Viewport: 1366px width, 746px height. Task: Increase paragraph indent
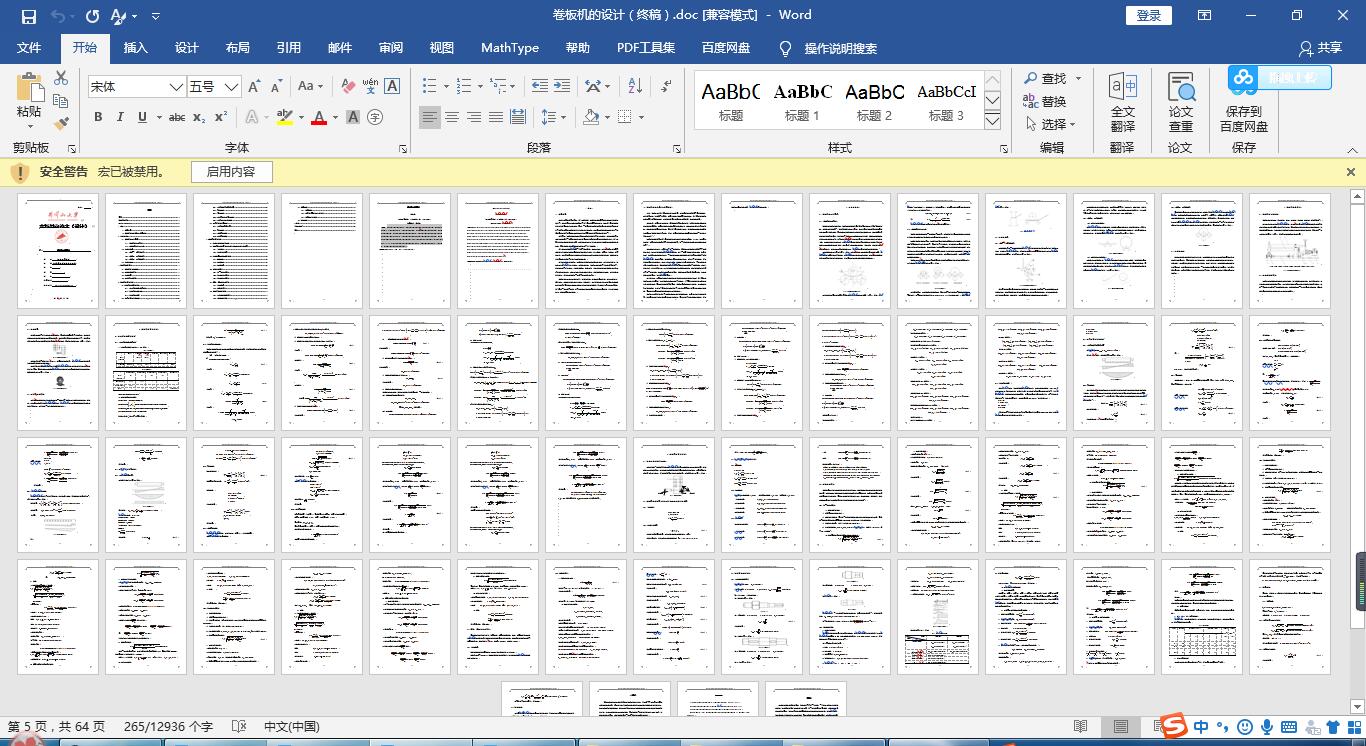pos(561,87)
